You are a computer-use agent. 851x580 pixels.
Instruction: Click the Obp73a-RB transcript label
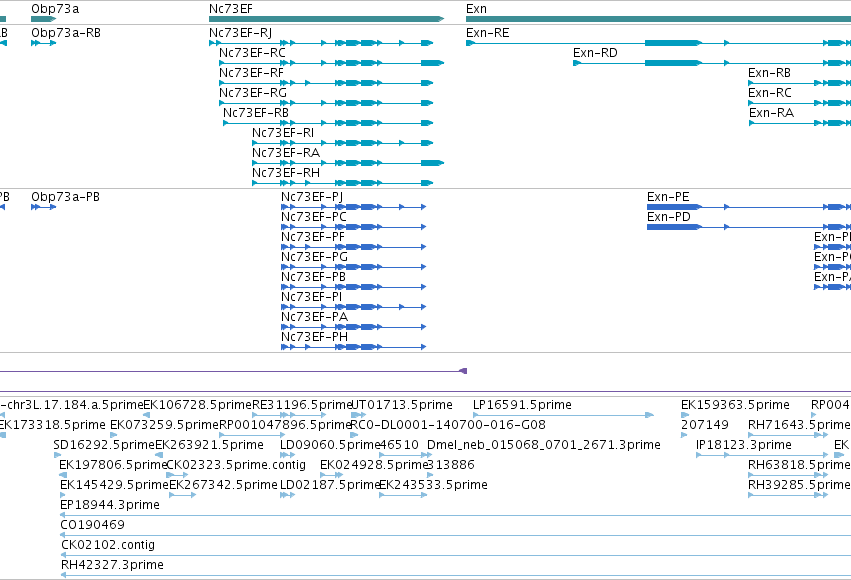click(x=66, y=33)
